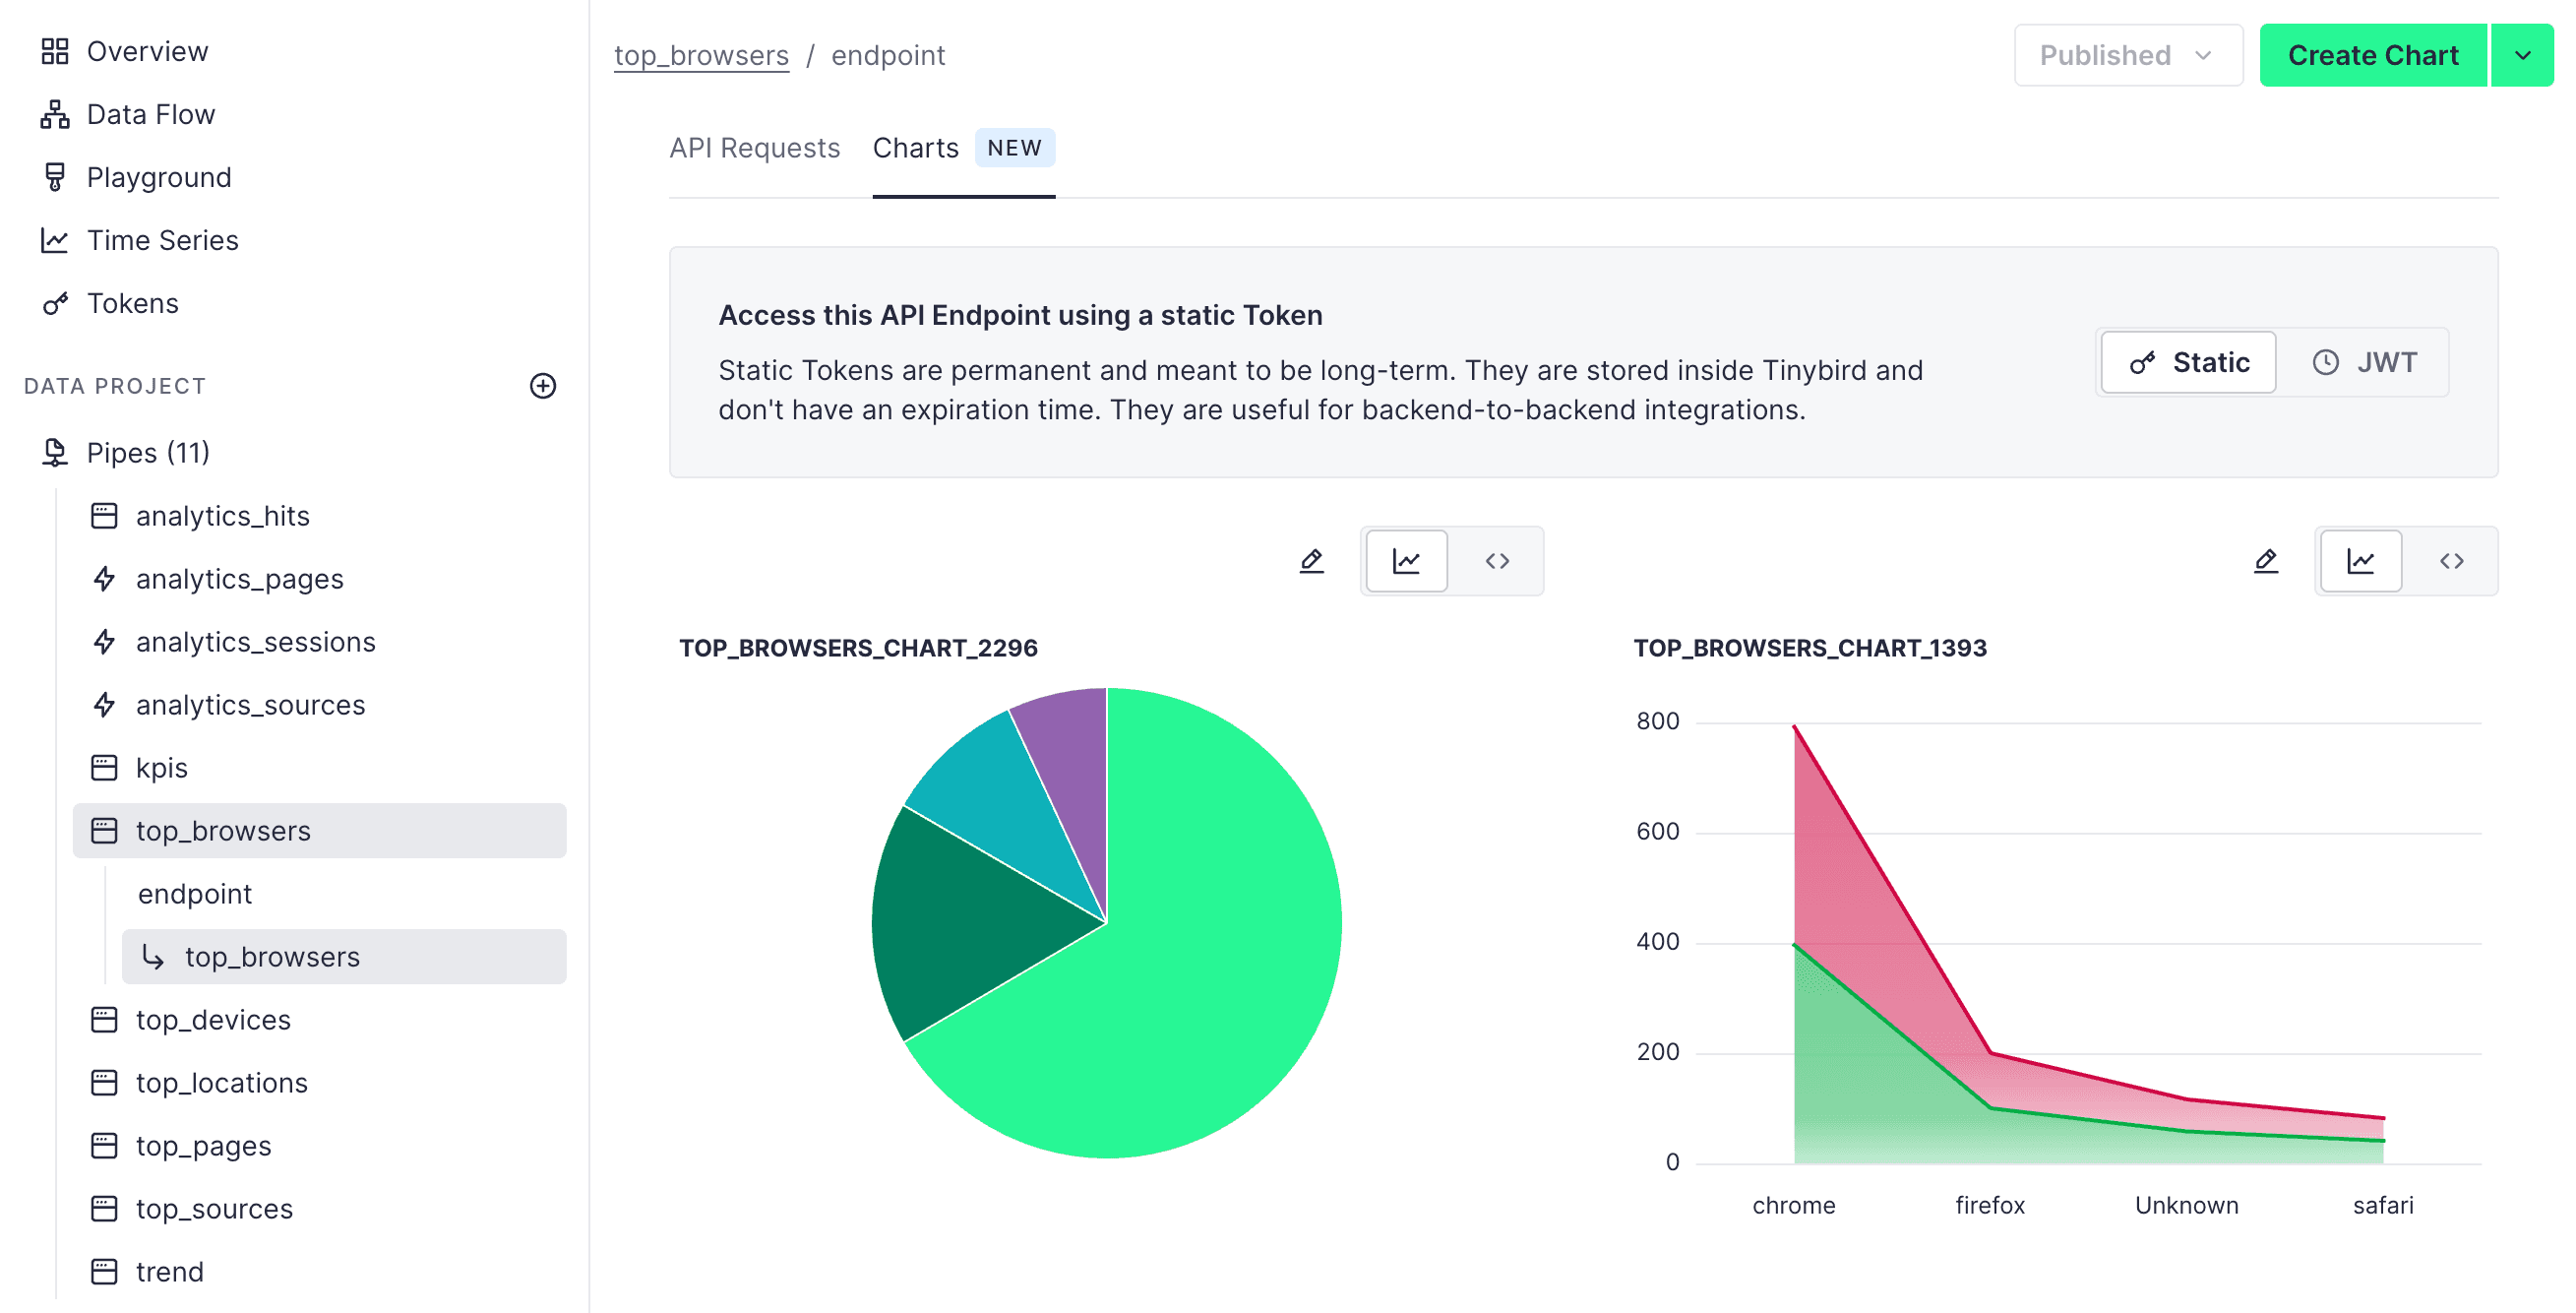This screenshot has height=1313, width=2576.
Task: Open the Data Flow page
Action: (x=150, y=114)
